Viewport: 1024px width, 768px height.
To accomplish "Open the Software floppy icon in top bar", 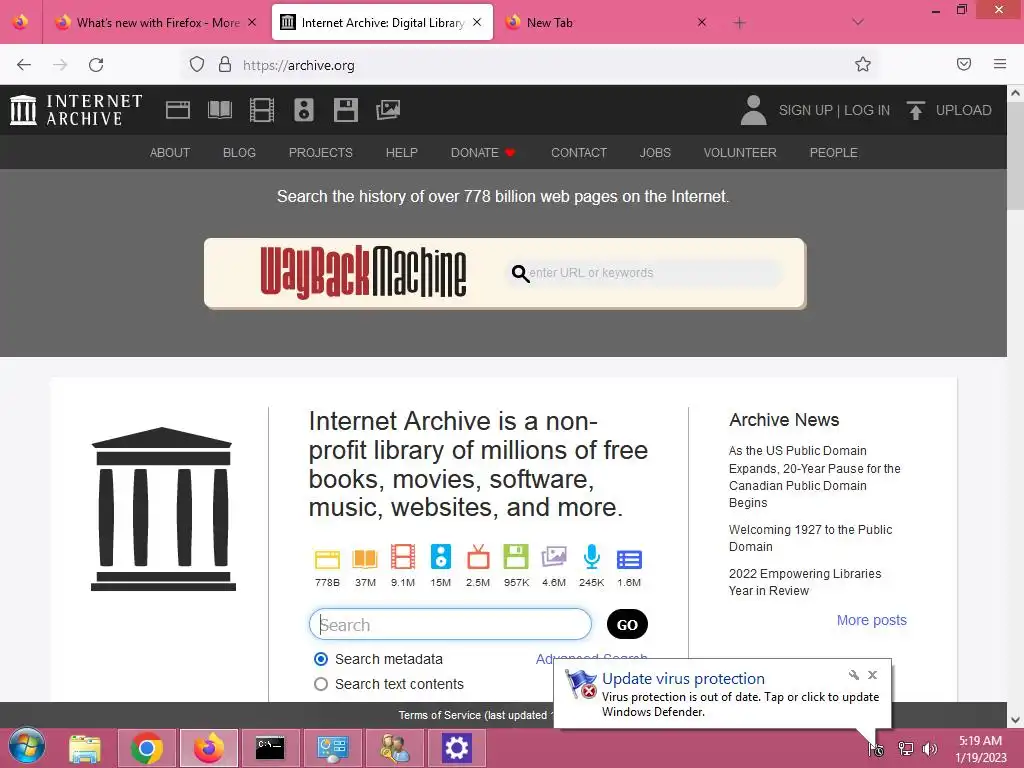I will tap(345, 110).
